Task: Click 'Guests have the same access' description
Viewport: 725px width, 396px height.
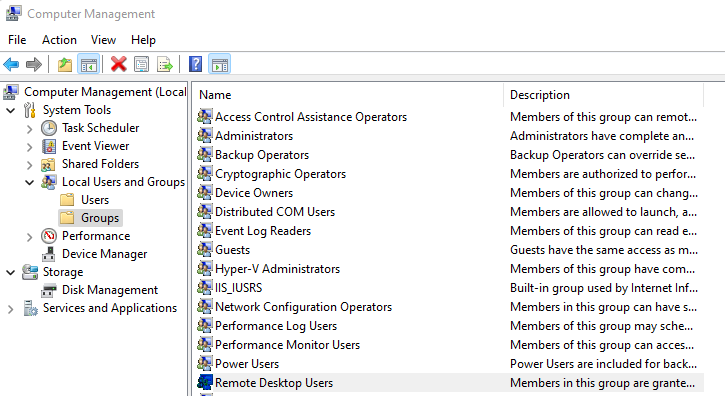Action: (604, 250)
